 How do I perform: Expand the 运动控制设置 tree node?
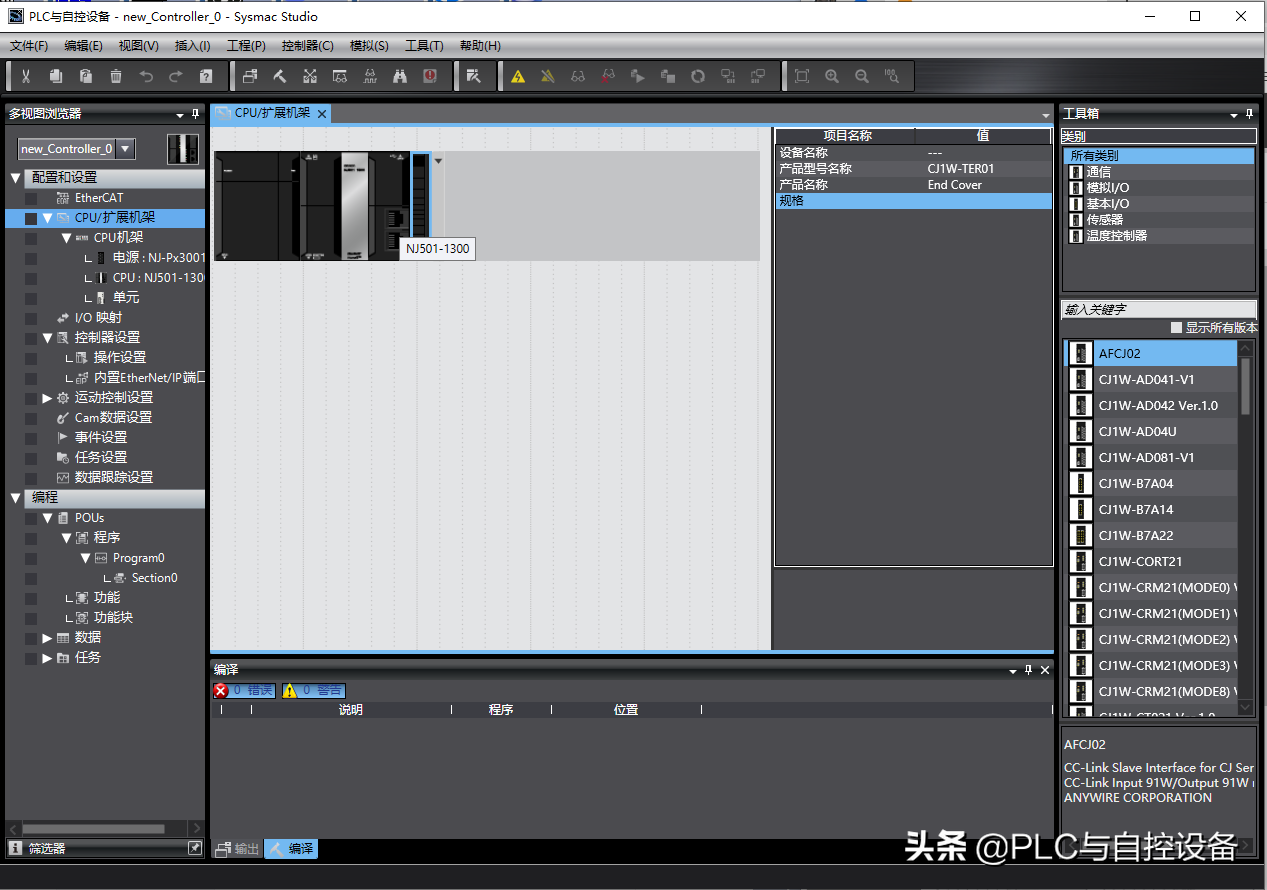pos(47,398)
